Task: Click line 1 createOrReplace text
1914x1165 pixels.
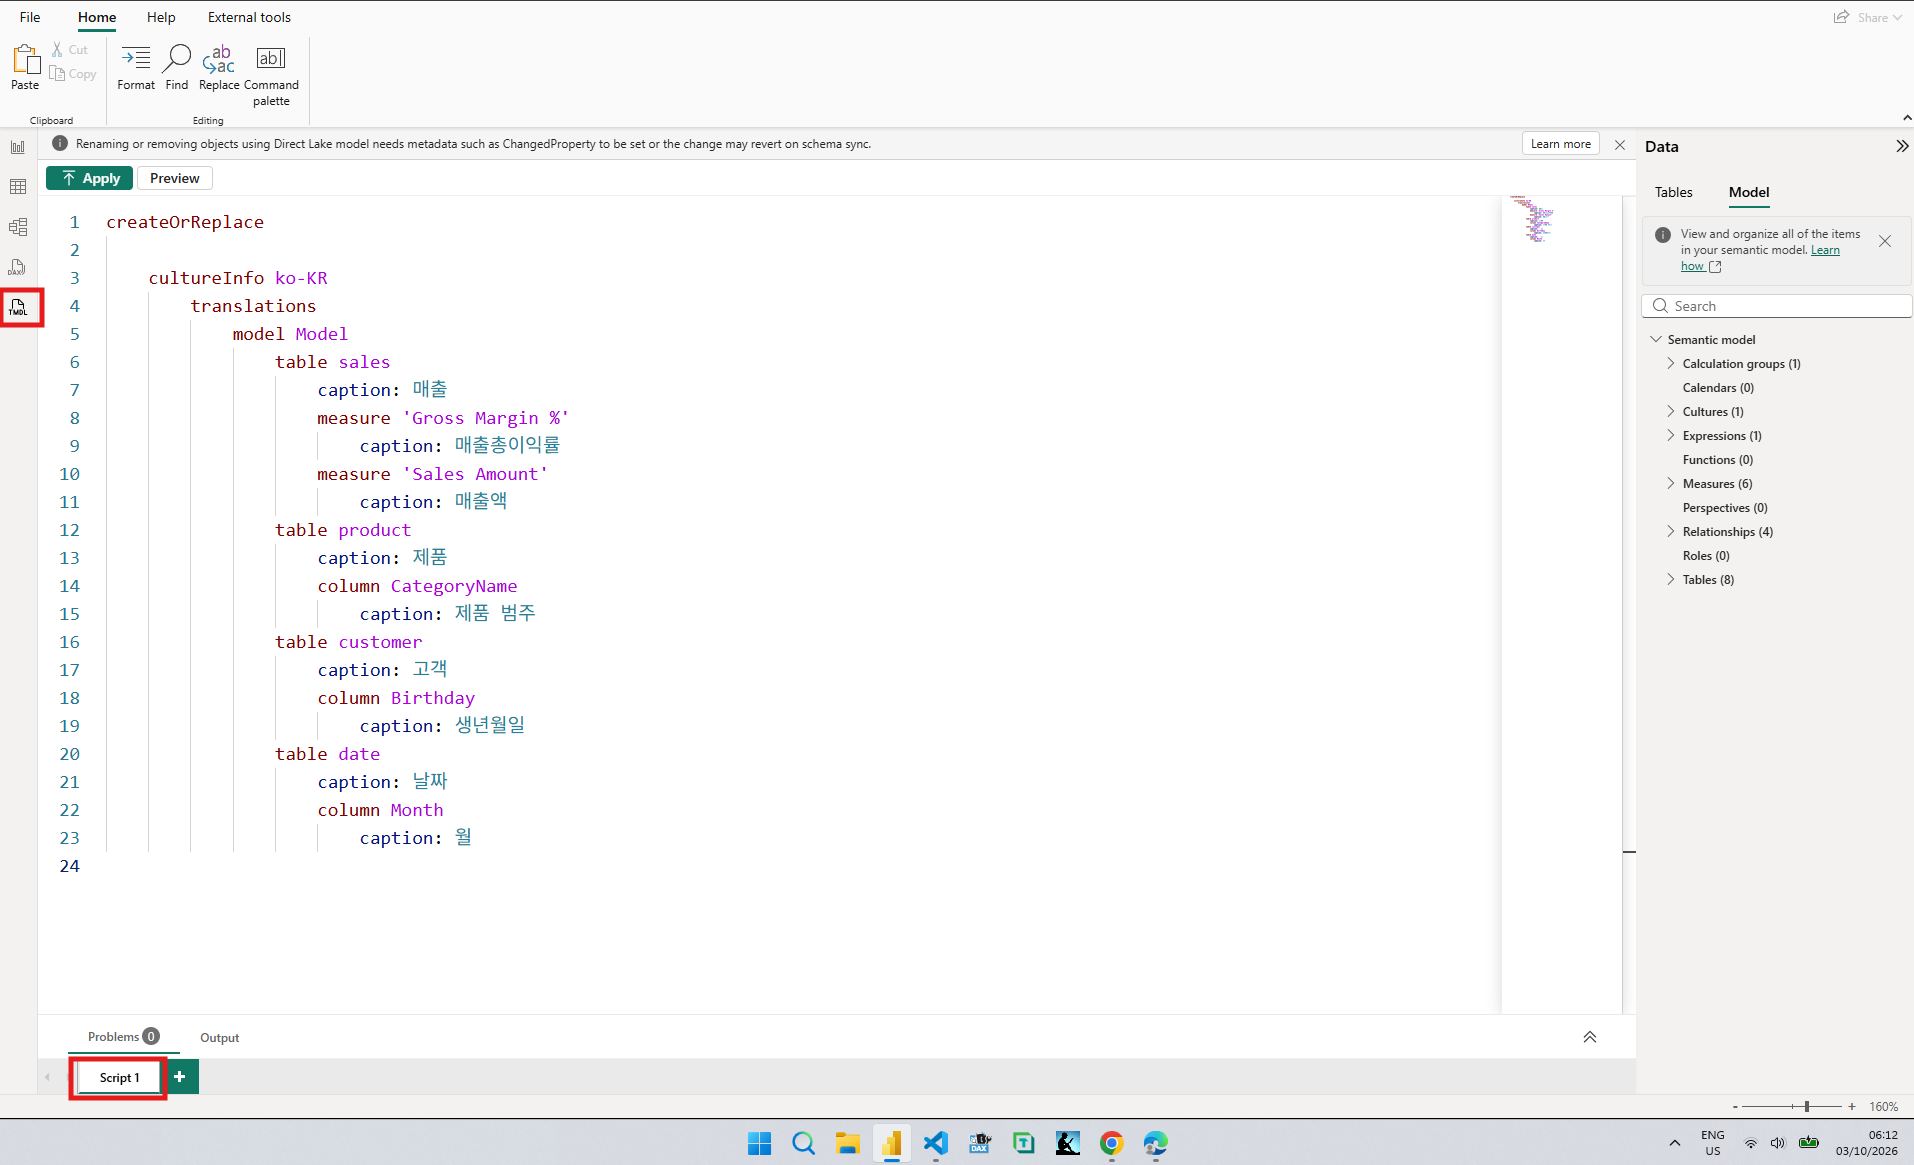Action: point(185,222)
